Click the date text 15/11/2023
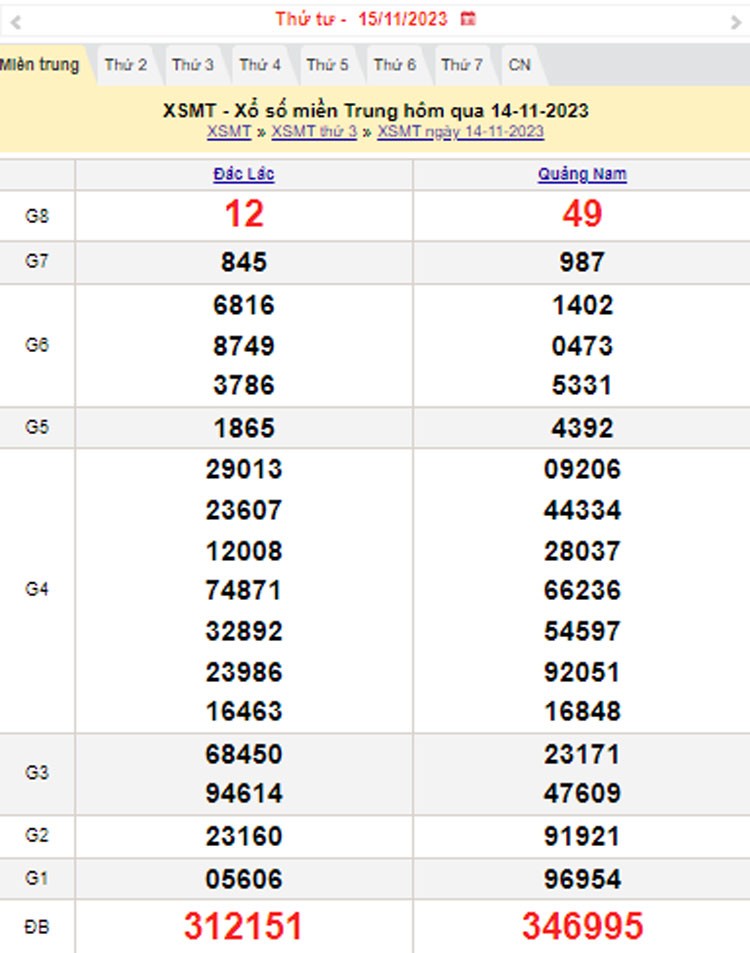This screenshot has height=953, width=750. tap(403, 19)
